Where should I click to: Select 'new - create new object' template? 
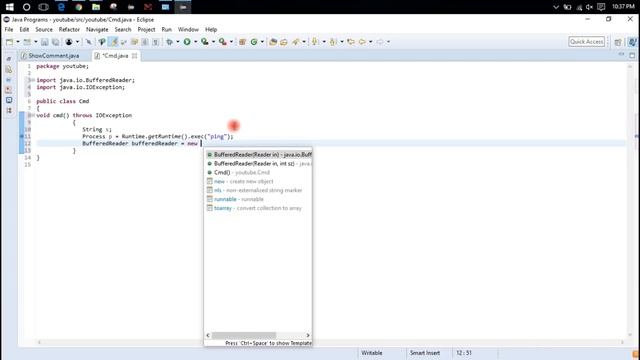point(258,182)
